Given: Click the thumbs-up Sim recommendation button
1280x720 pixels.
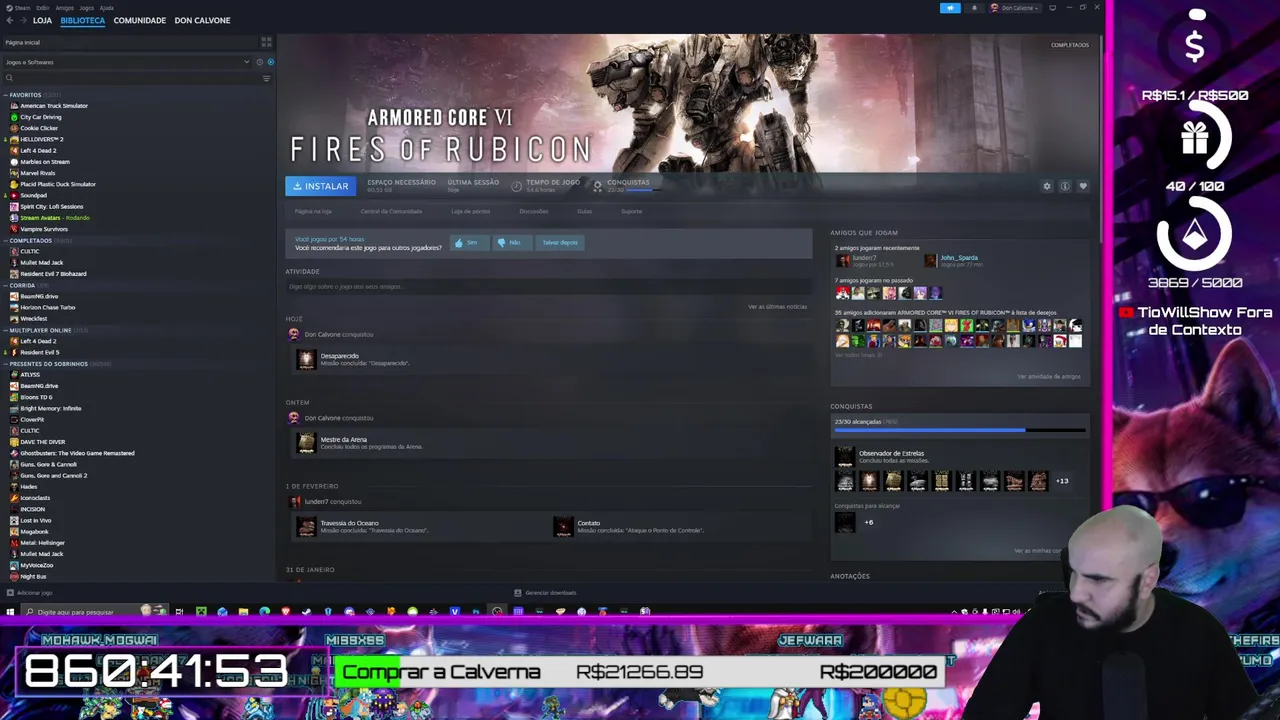Looking at the screenshot, I should tap(469, 242).
